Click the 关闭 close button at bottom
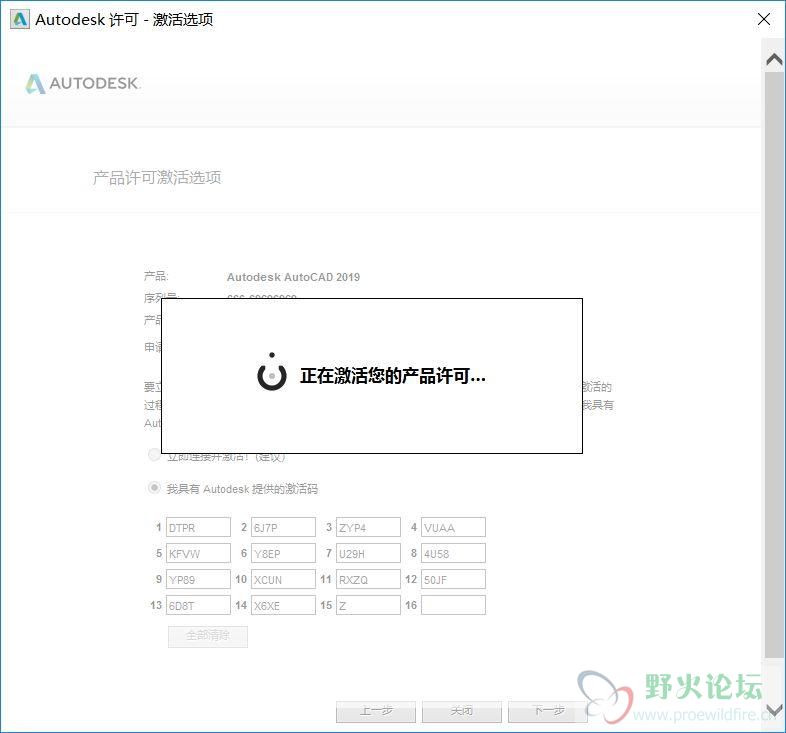786x733 pixels. coord(462,711)
